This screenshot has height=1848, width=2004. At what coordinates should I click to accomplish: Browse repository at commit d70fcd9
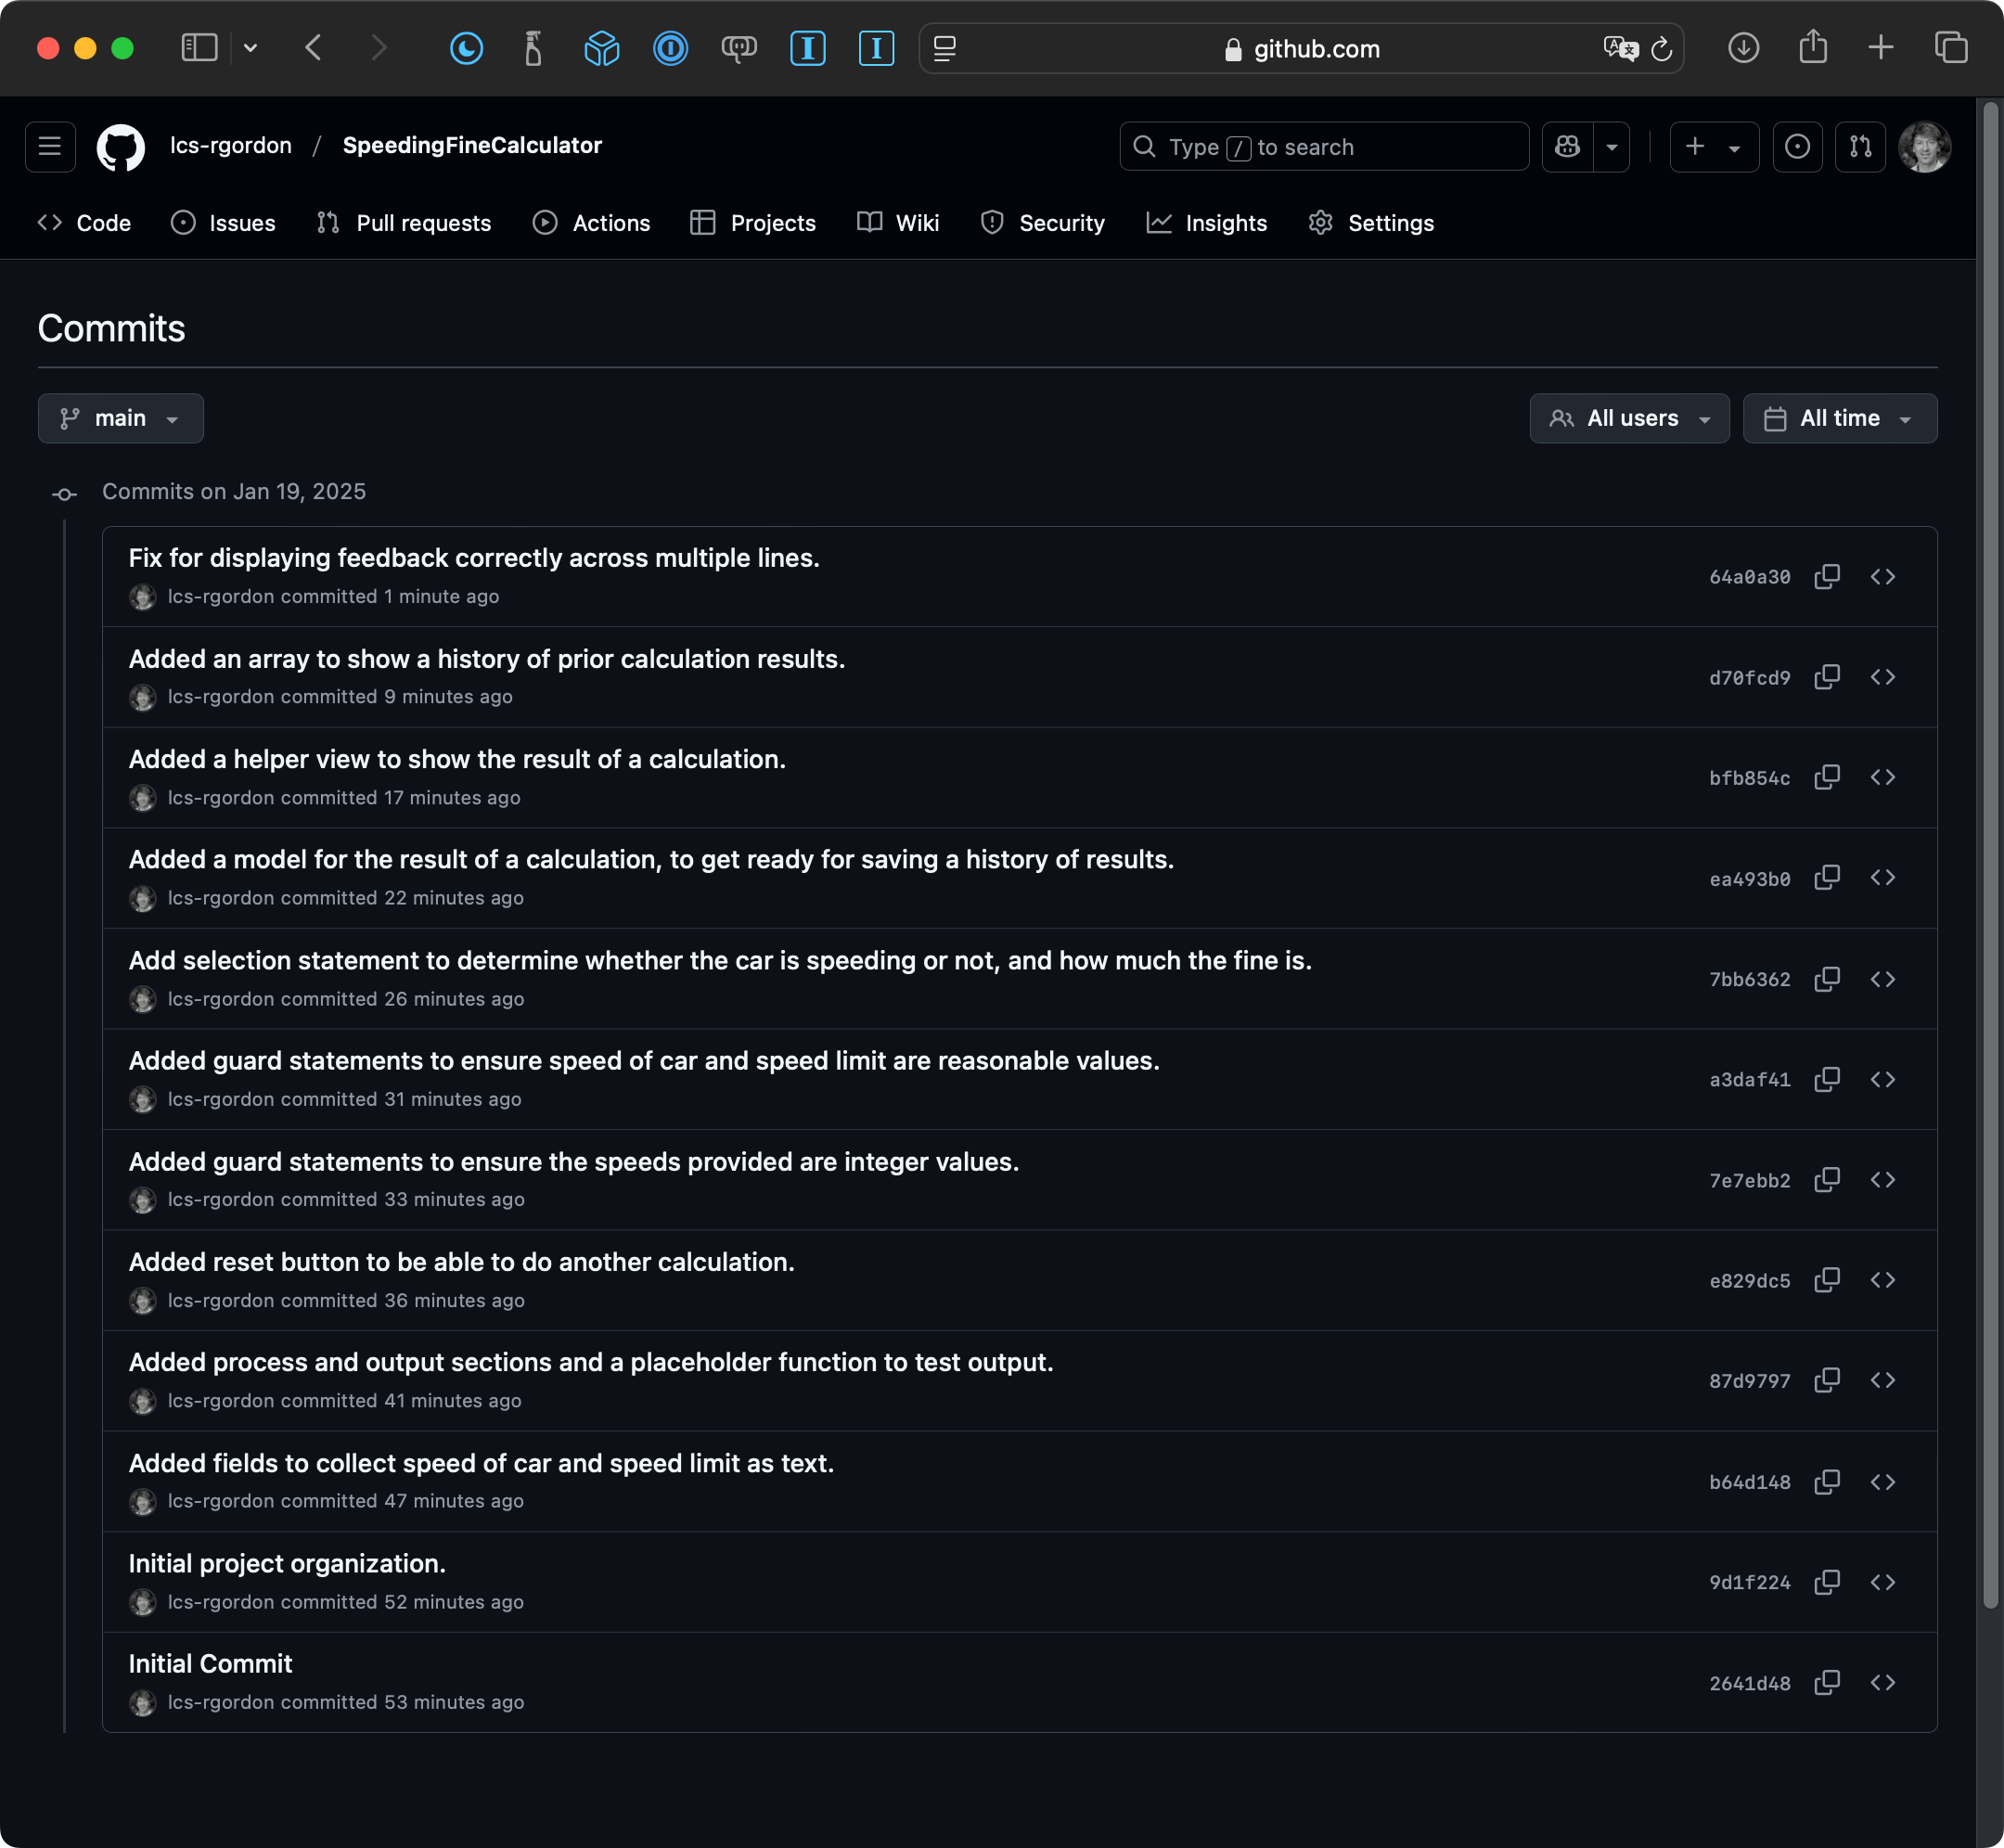(x=1882, y=677)
